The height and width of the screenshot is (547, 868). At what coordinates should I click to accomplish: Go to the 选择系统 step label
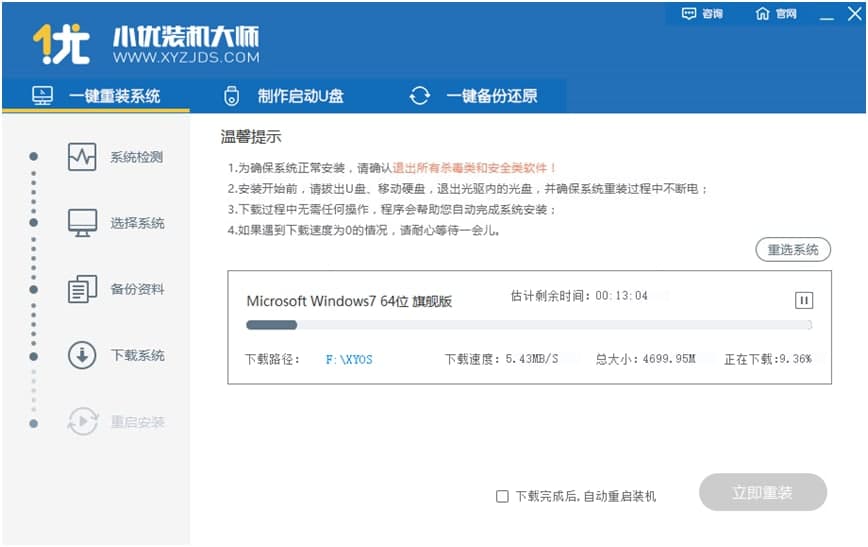pyautogui.click(x=137, y=223)
